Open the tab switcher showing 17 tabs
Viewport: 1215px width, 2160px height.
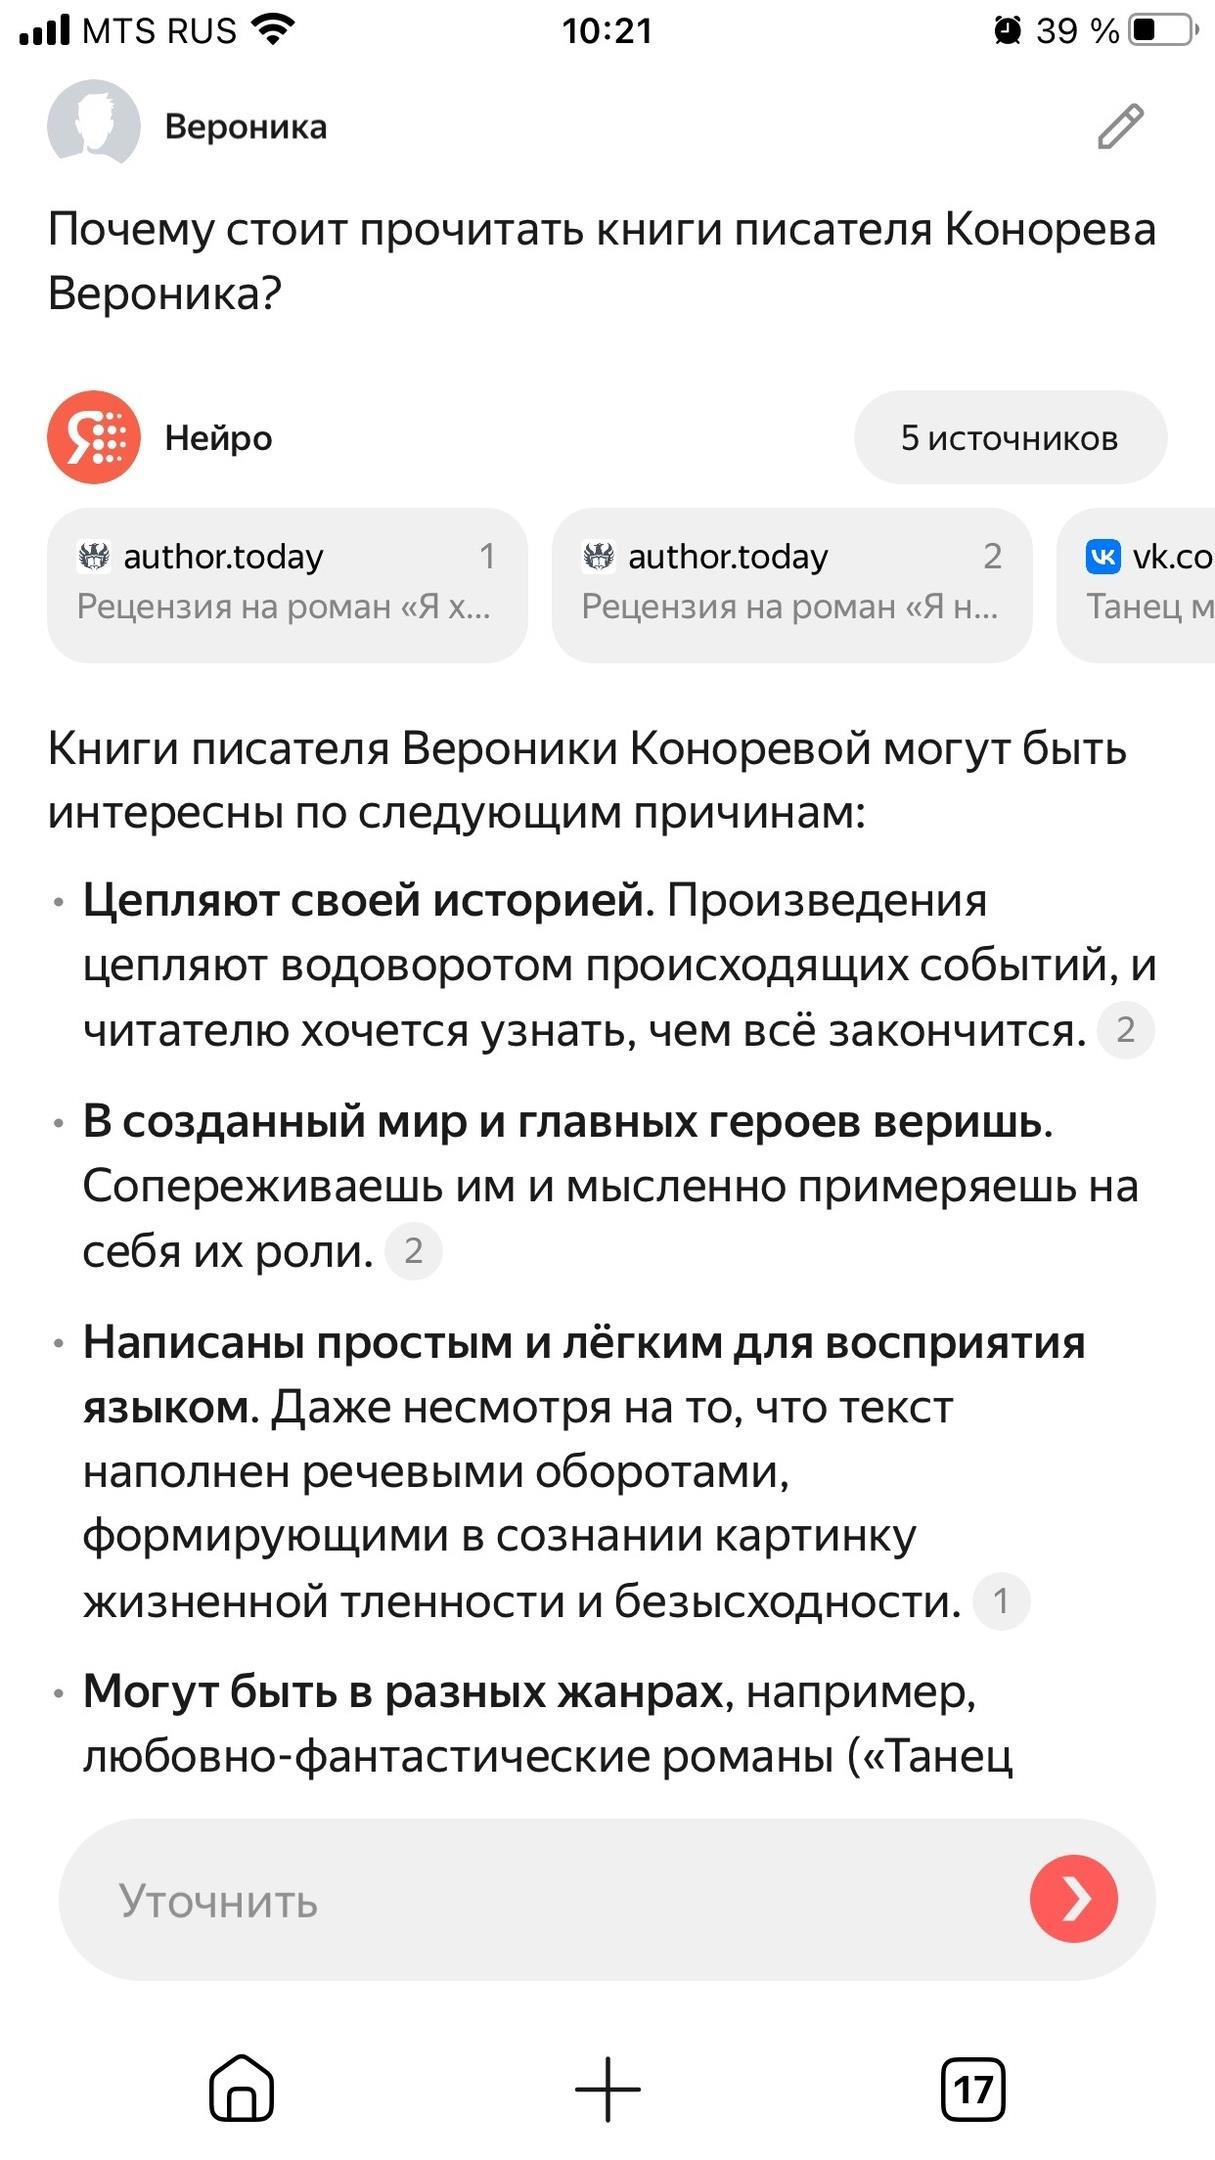pos(973,2088)
